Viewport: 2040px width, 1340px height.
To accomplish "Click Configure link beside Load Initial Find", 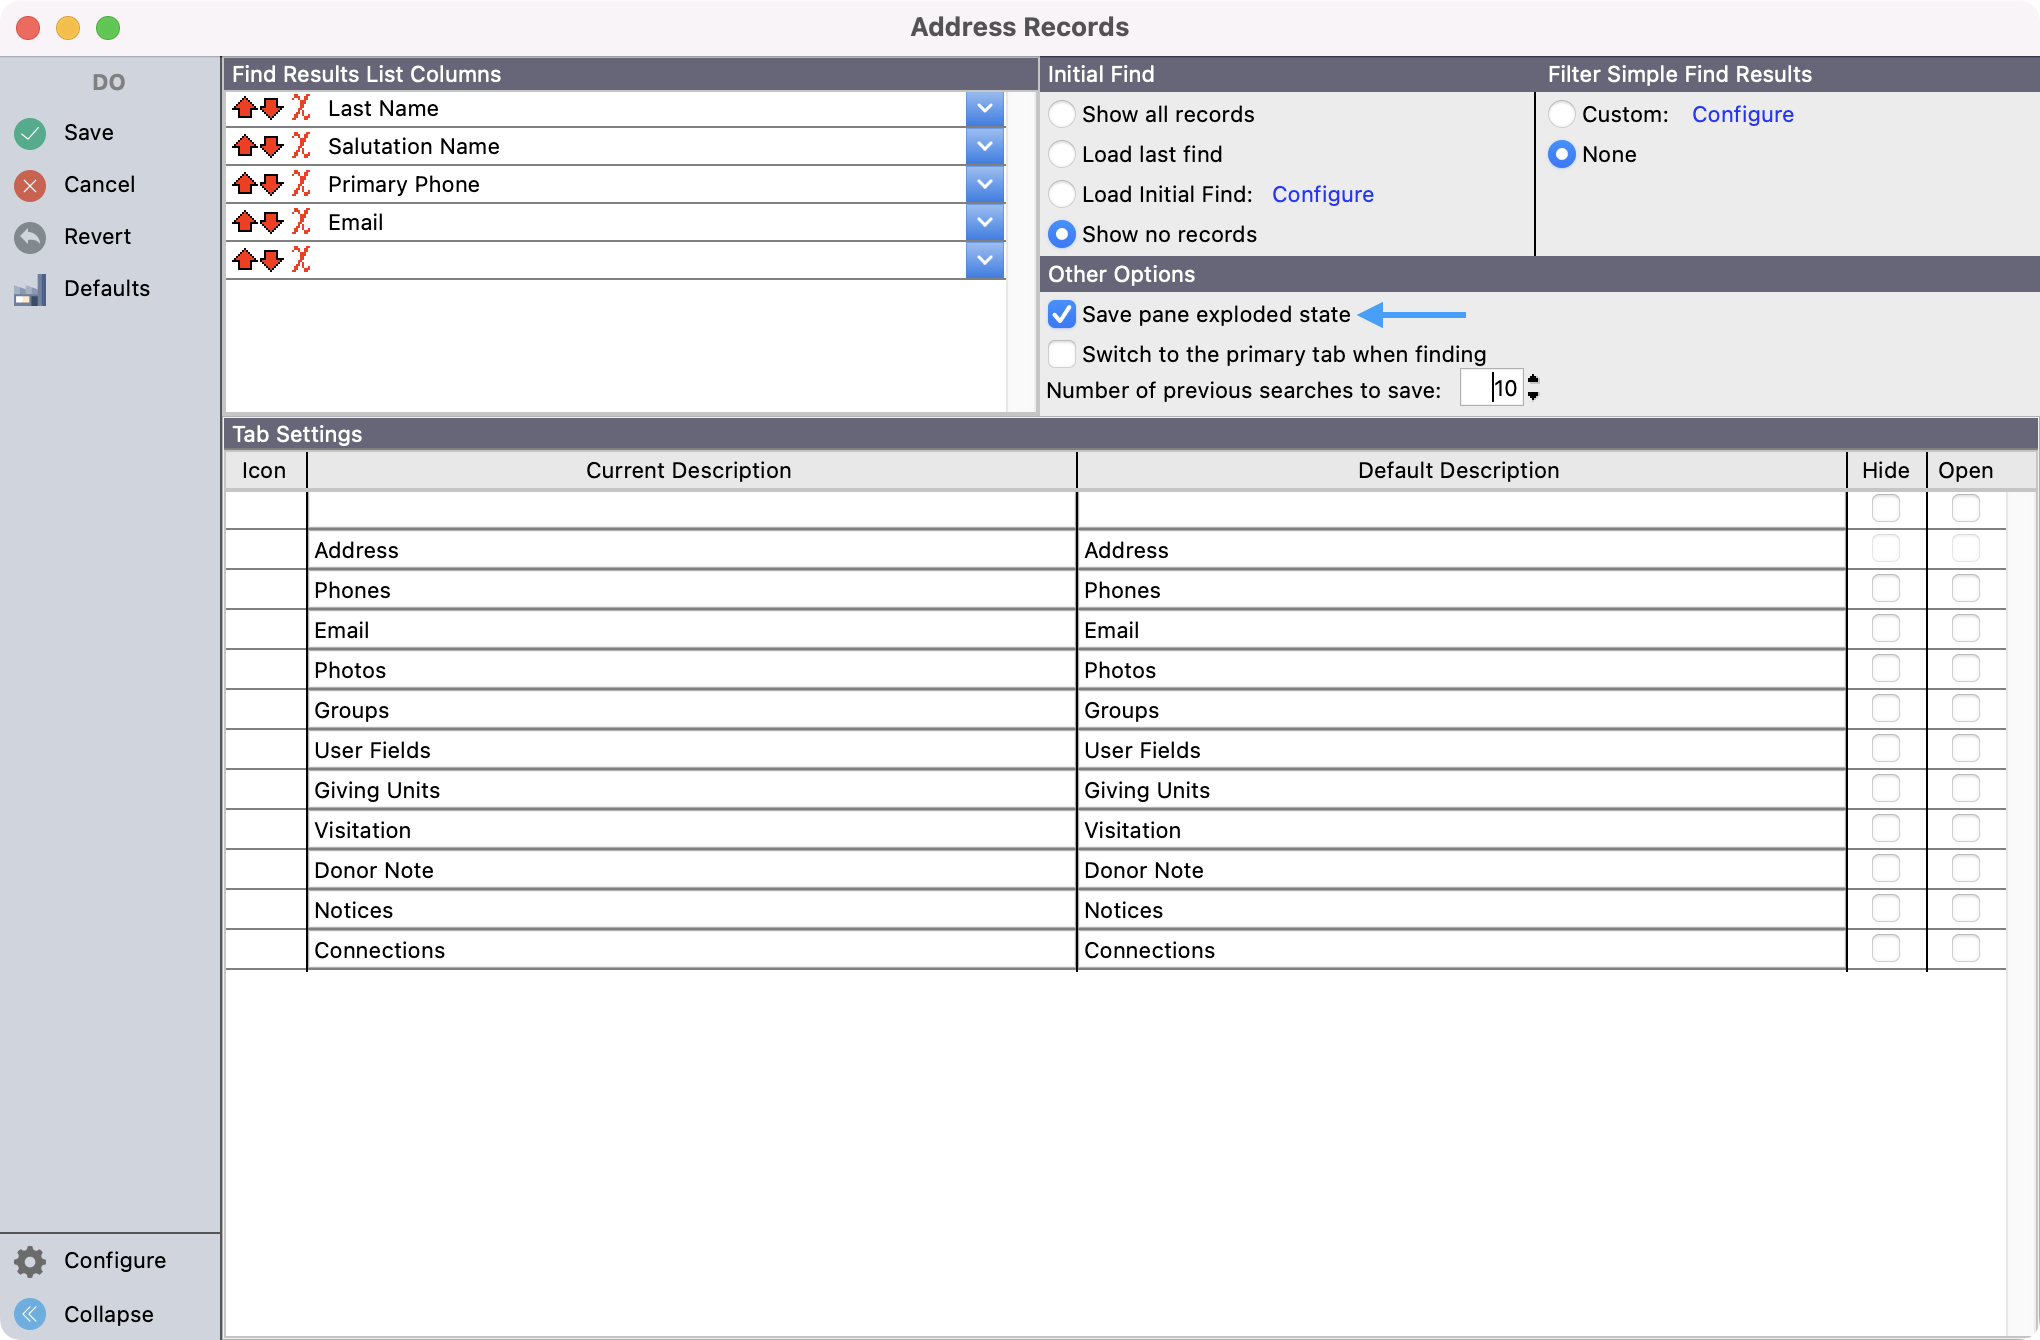I will tap(1322, 194).
